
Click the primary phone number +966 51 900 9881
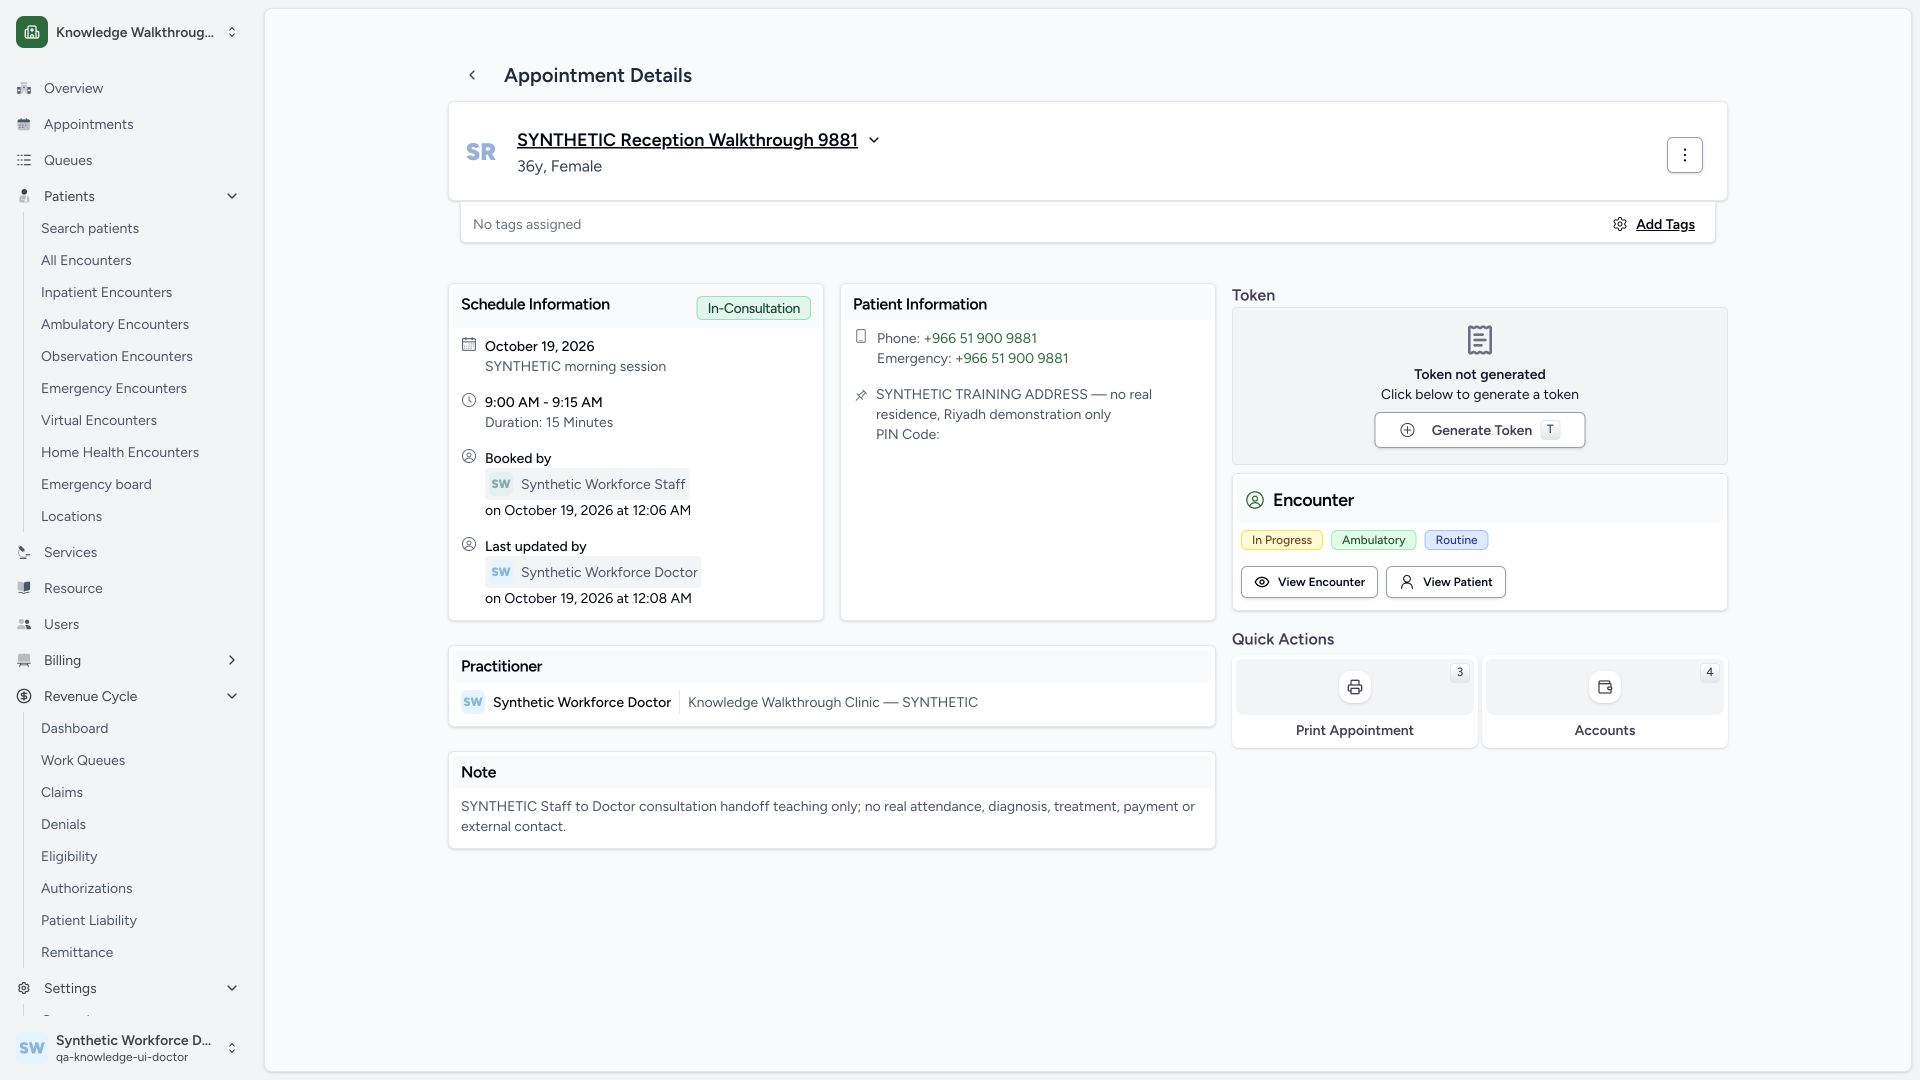click(x=980, y=339)
